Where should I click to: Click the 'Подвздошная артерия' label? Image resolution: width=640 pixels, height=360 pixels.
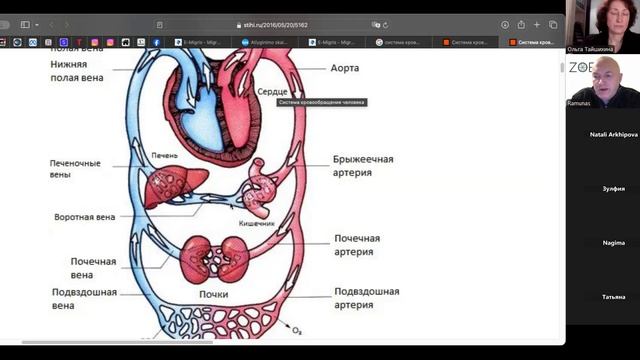point(367,298)
